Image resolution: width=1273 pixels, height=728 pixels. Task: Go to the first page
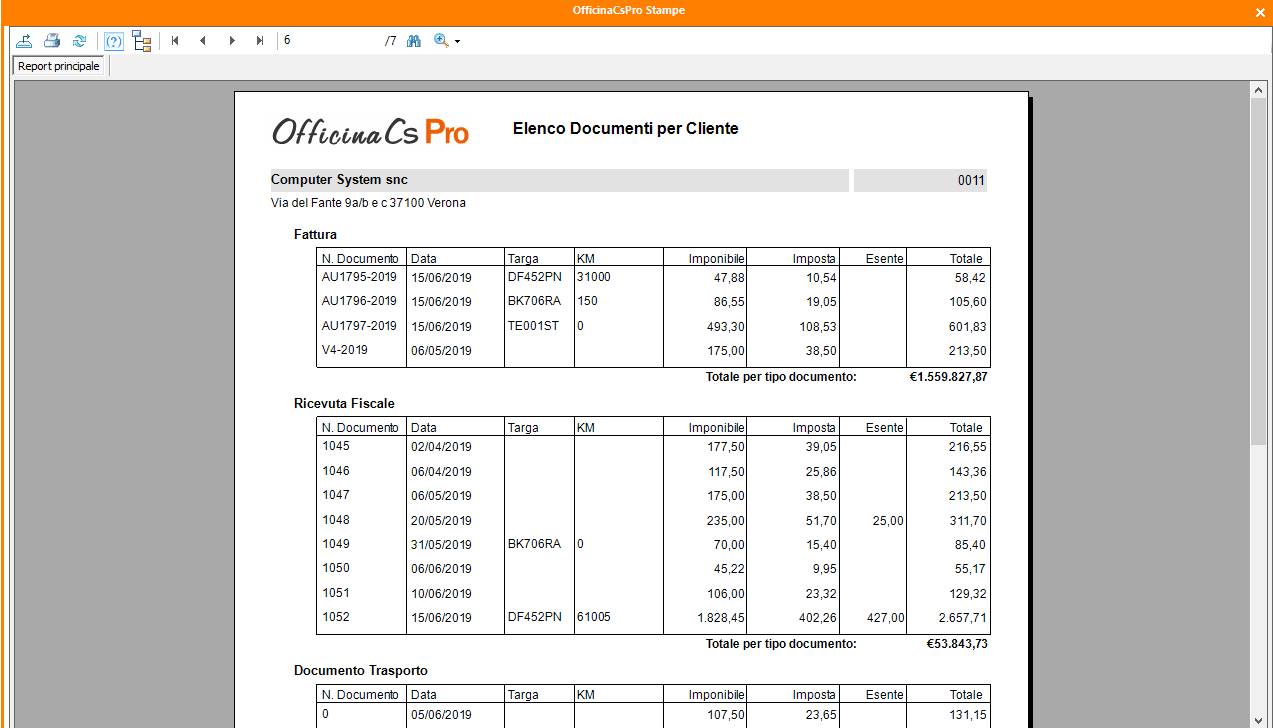[176, 41]
